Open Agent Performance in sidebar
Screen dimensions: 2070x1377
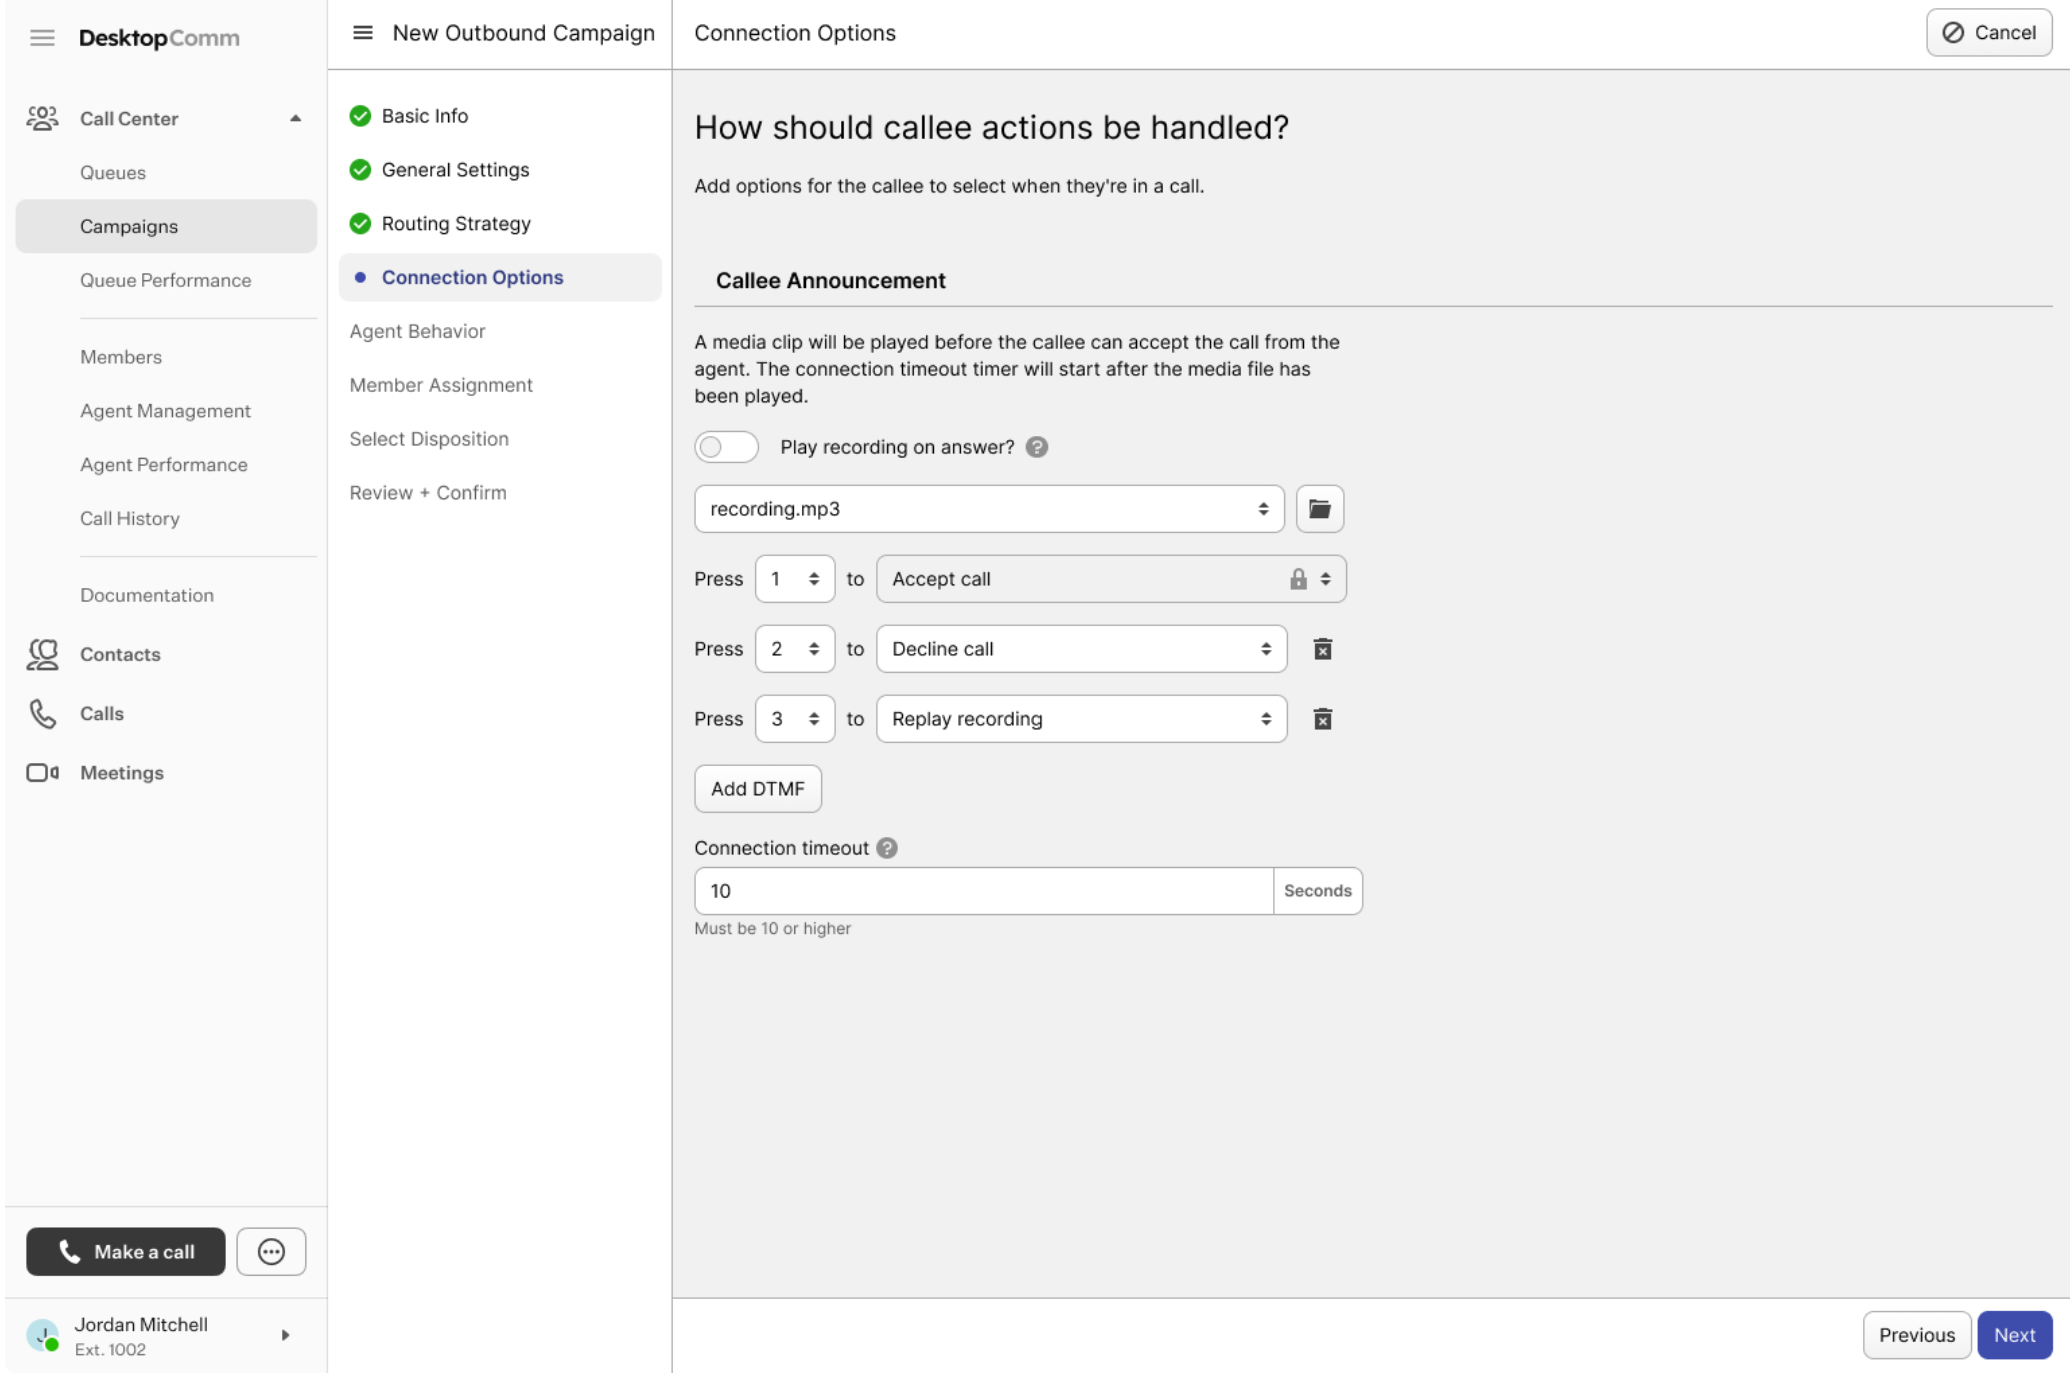(x=164, y=465)
